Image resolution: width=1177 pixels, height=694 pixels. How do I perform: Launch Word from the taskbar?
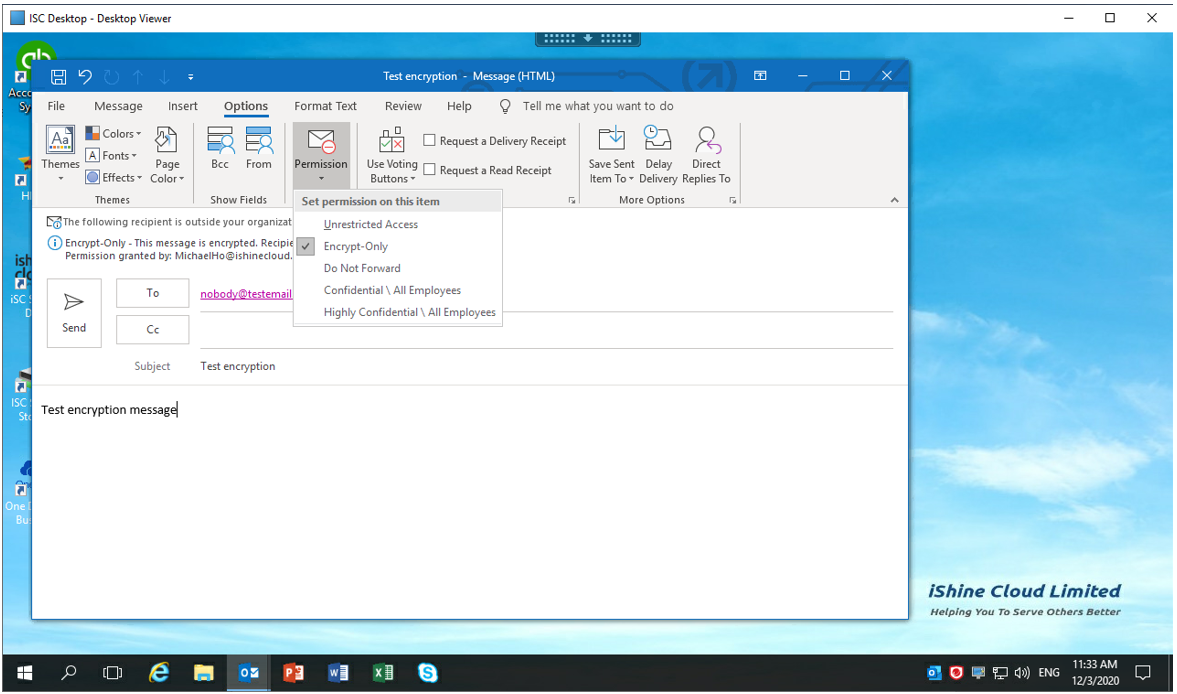pos(338,673)
